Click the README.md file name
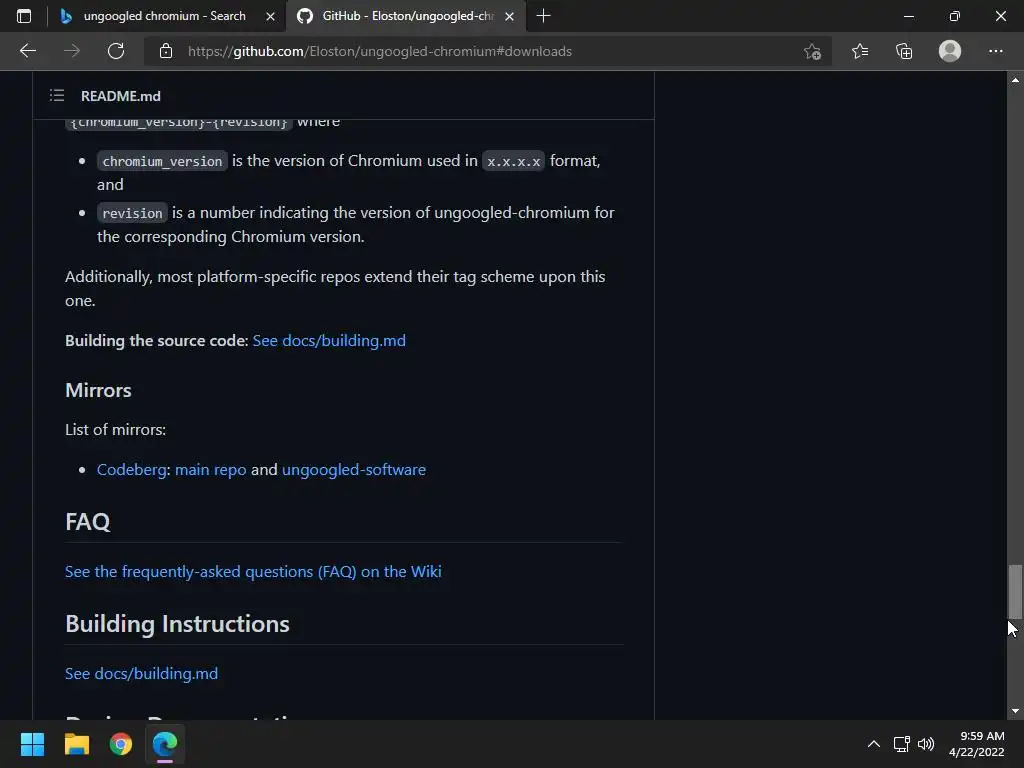The width and height of the screenshot is (1024, 768). pyautogui.click(x=121, y=96)
